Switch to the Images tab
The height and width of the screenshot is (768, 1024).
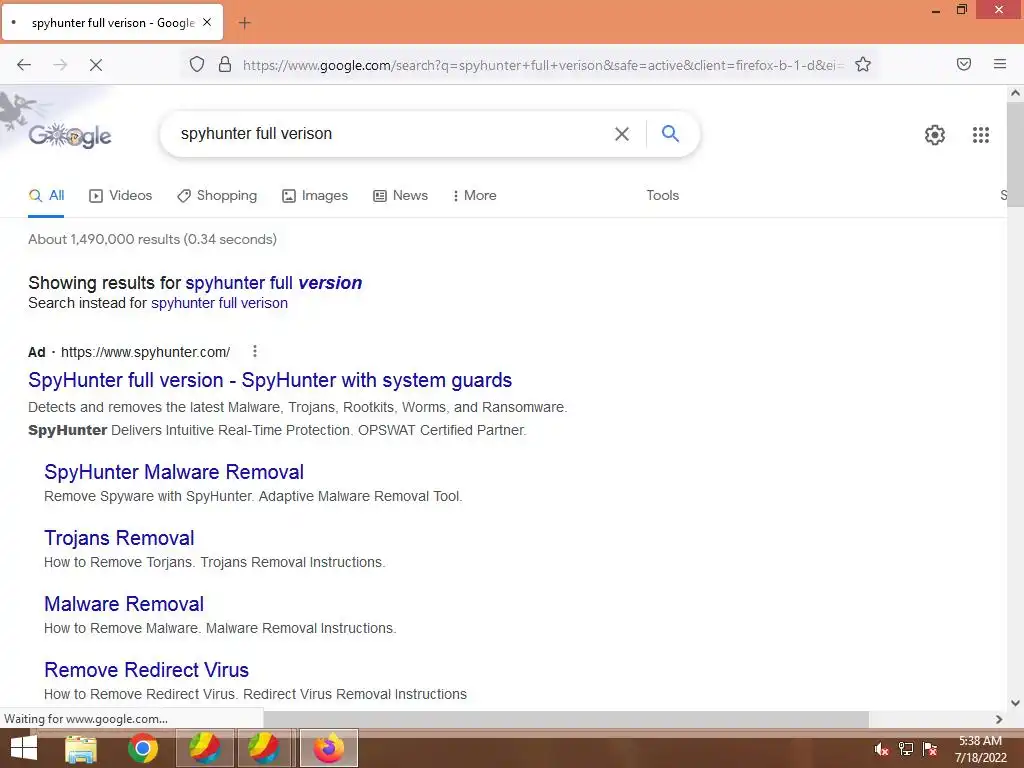coord(315,195)
